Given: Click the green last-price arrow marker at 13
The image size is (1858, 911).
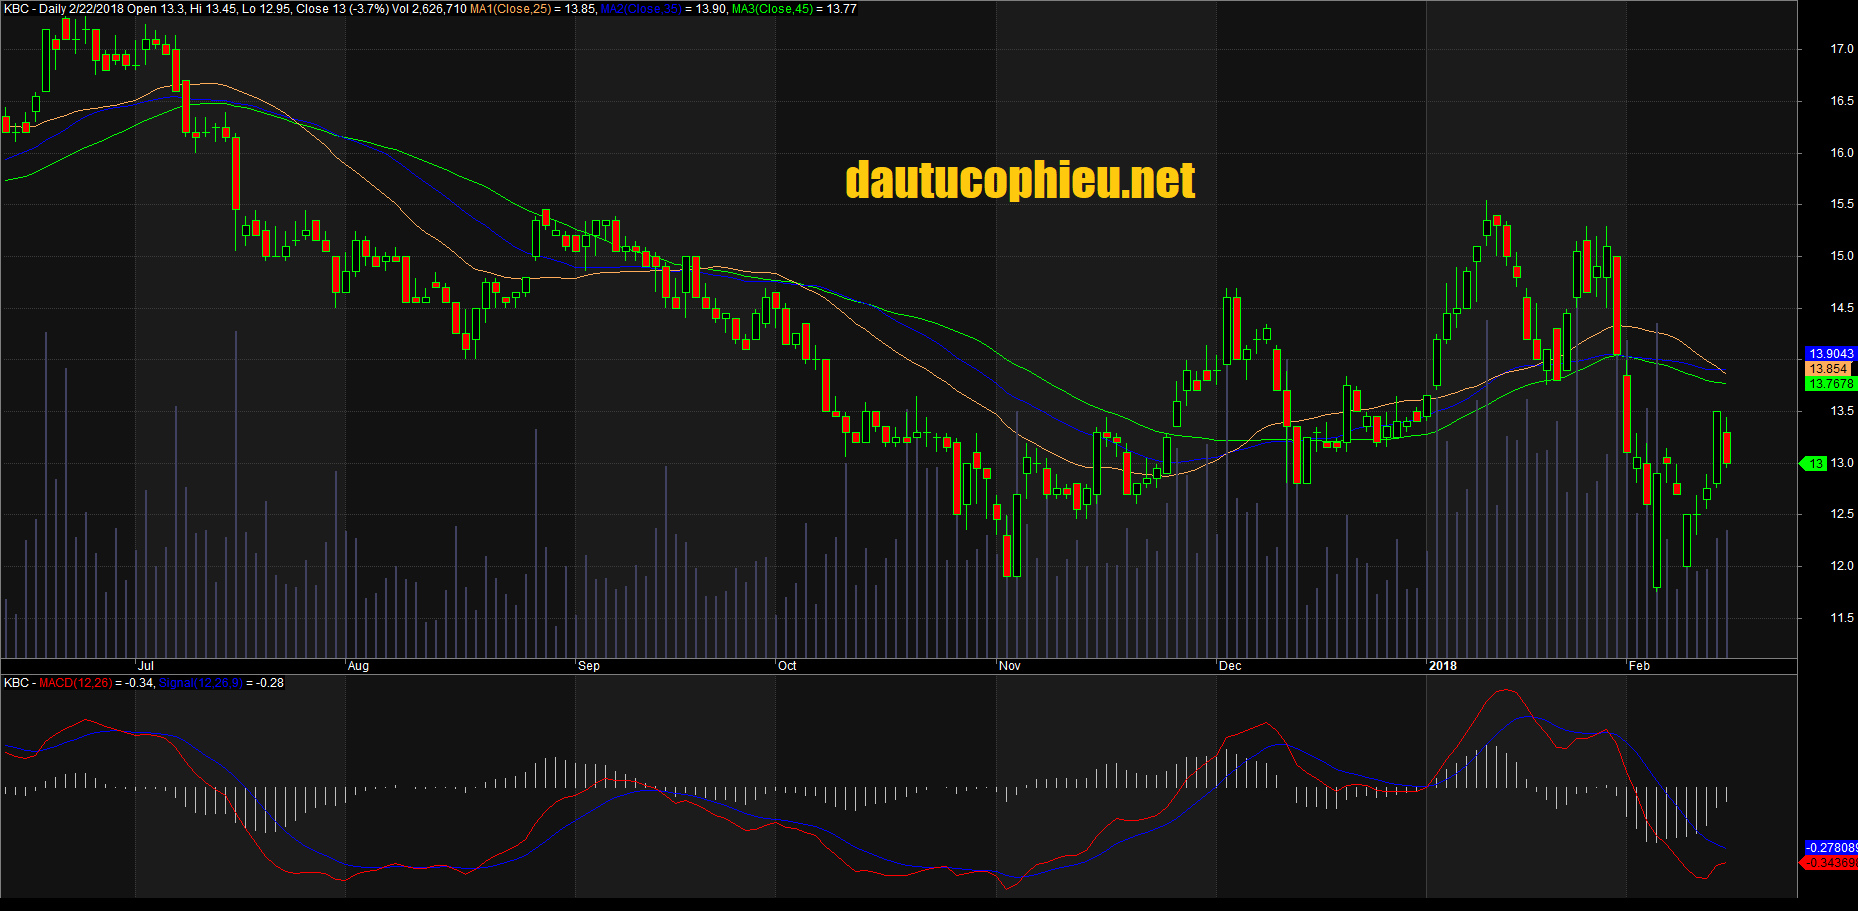Looking at the screenshot, I should click(x=1813, y=464).
